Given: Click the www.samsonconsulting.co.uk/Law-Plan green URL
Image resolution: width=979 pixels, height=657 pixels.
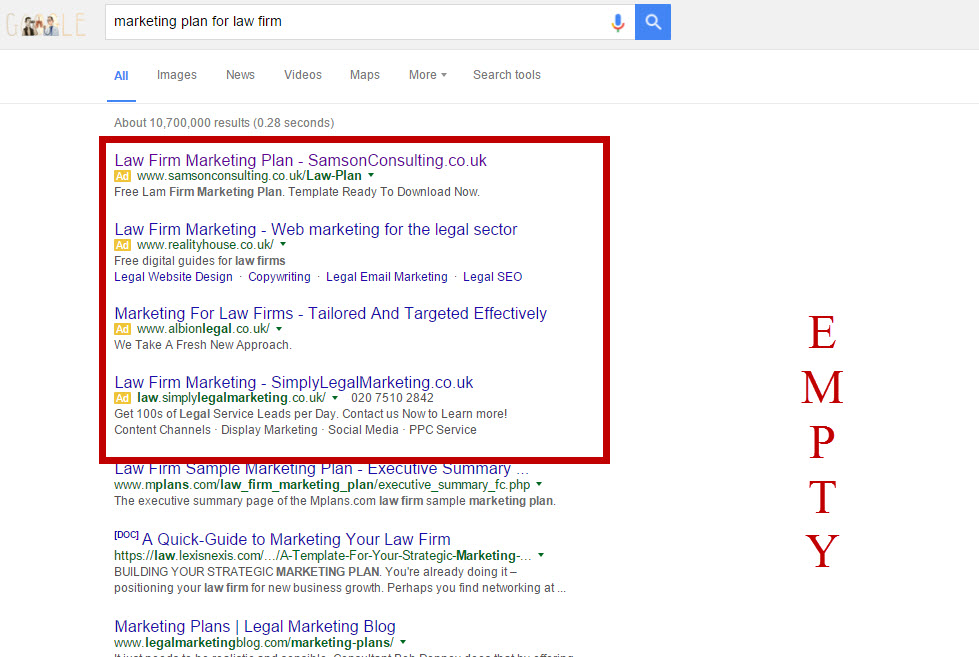Looking at the screenshot, I should tap(249, 175).
